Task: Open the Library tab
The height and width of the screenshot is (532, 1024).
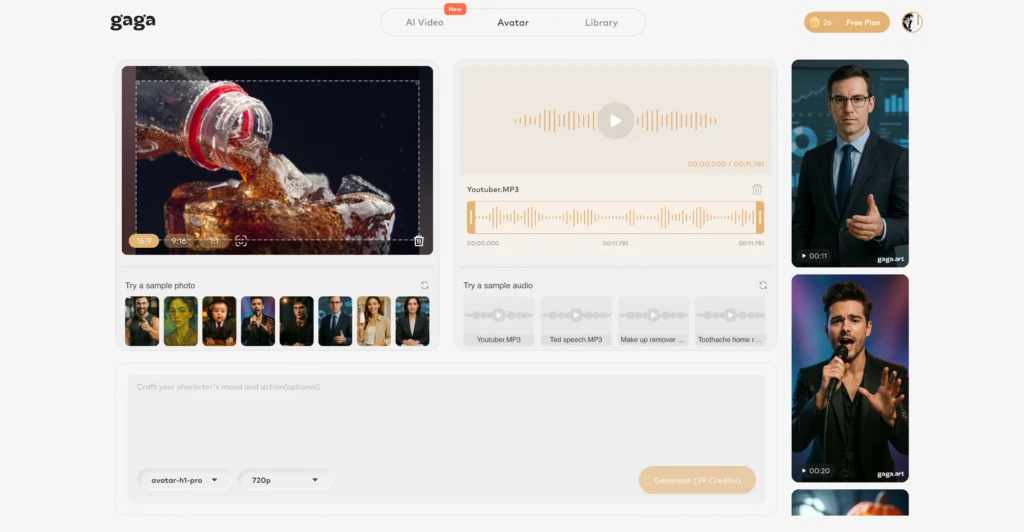Action: 601,22
